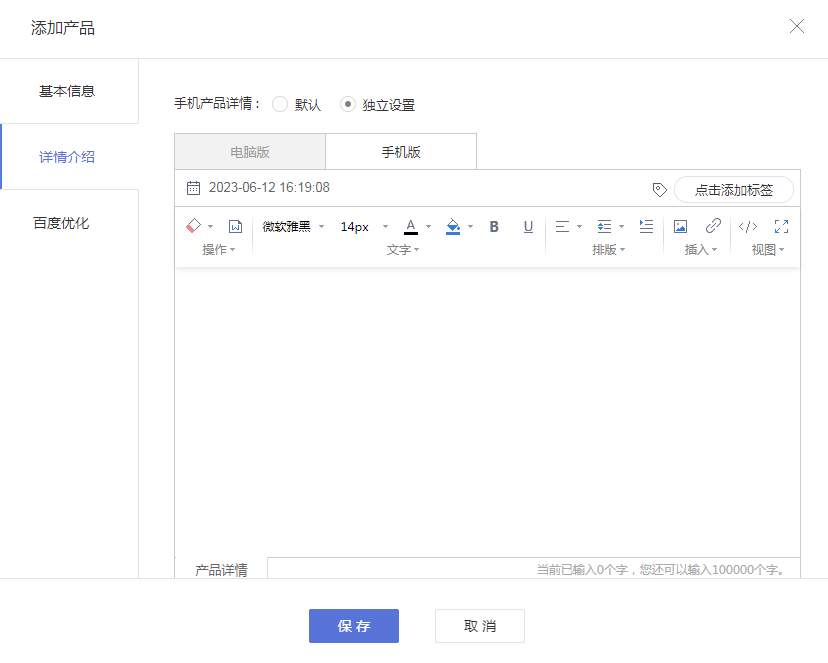This screenshot has width=828, height=663.
Task: Click the eraser clear-format icon
Action: tap(194, 226)
